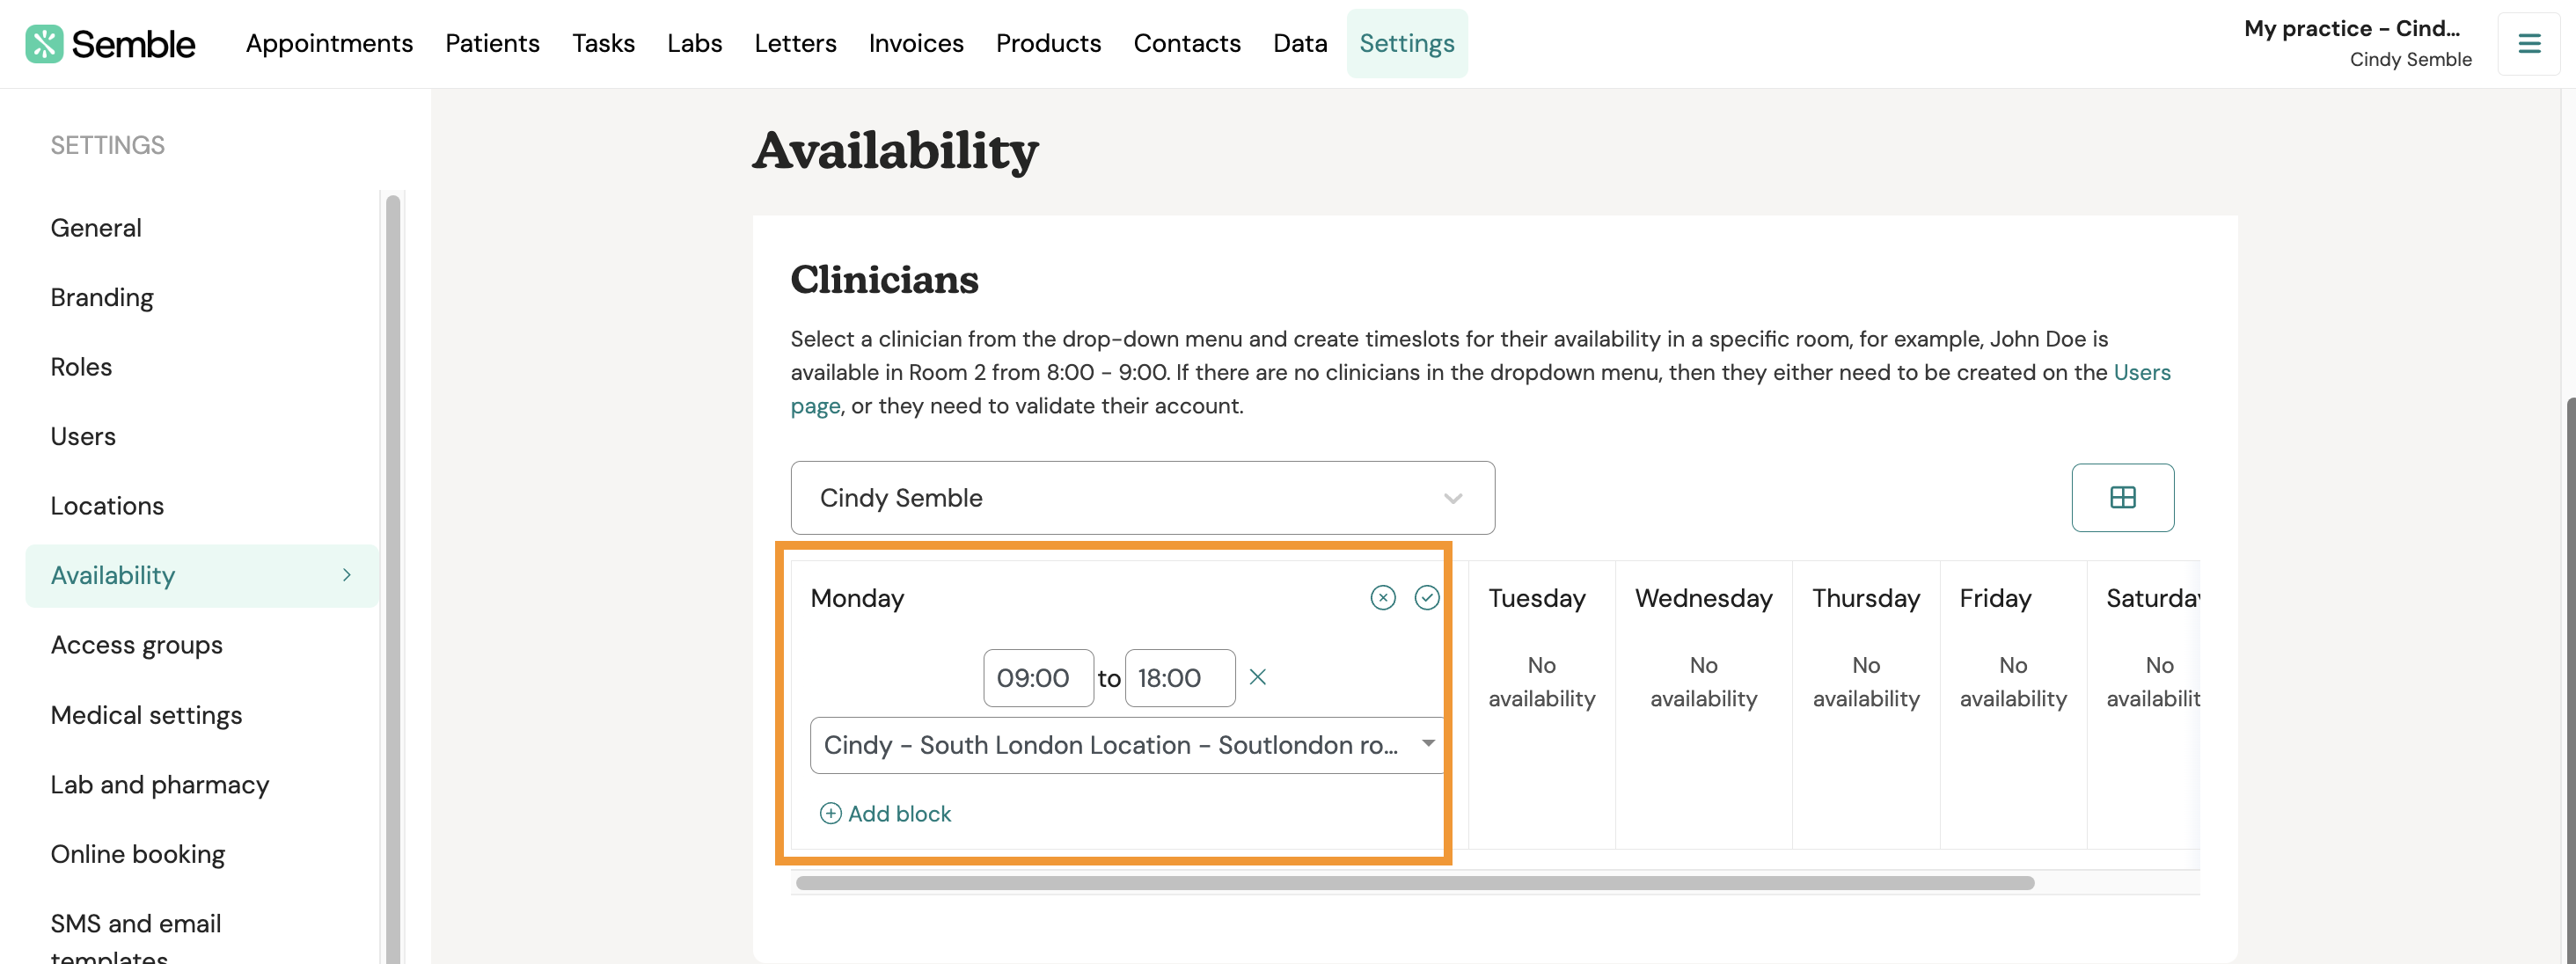Click the Clinicians section heading
2576x964 pixels.
pyautogui.click(x=884, y=279)
